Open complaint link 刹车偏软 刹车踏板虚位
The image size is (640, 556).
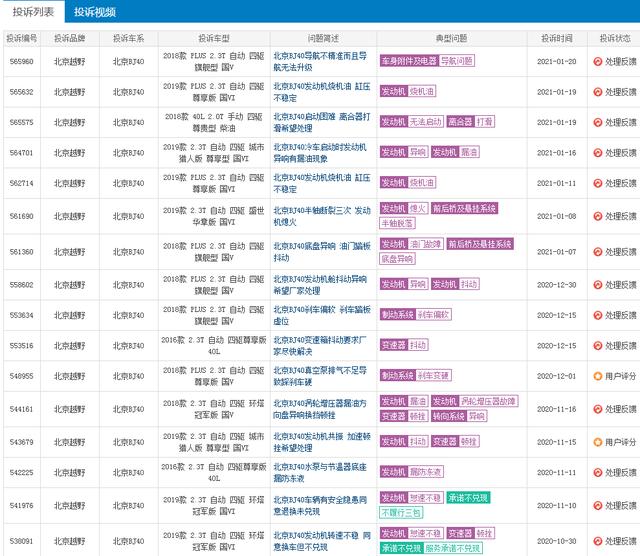click(x=322, y=315)
